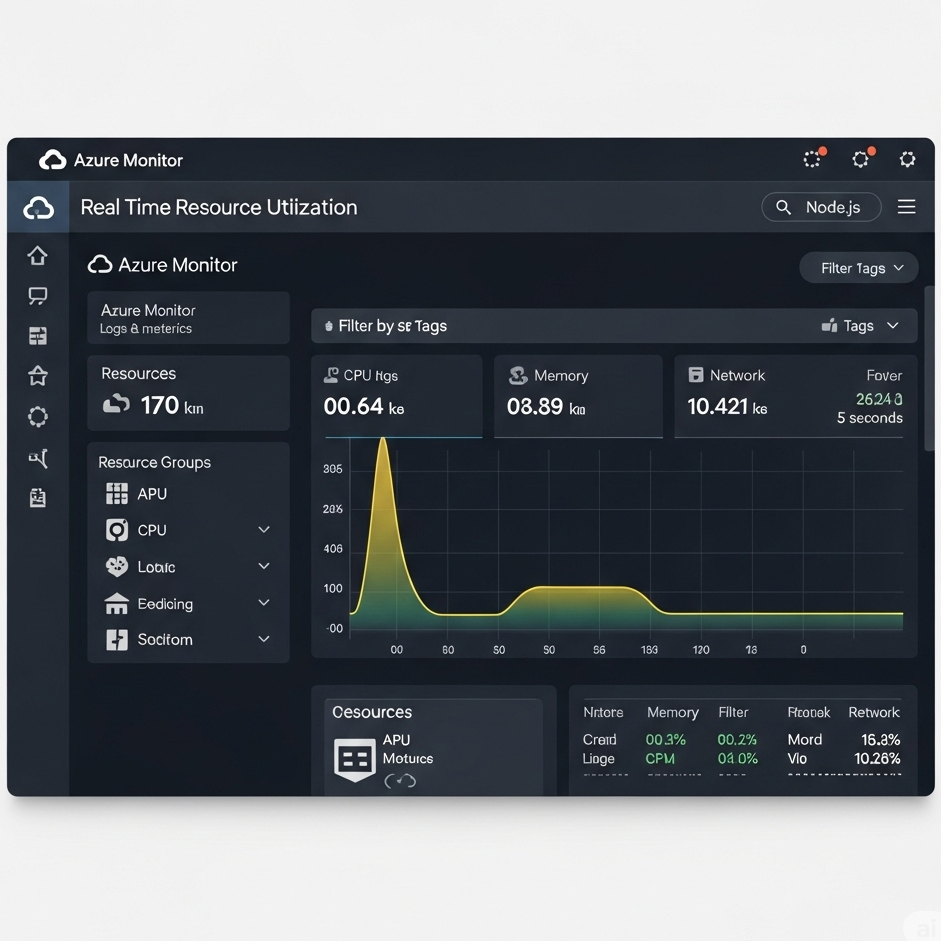Open the Filter Tags dropdown
The height and width of the screenshot is (941, 941).
[x=859, y=268]
